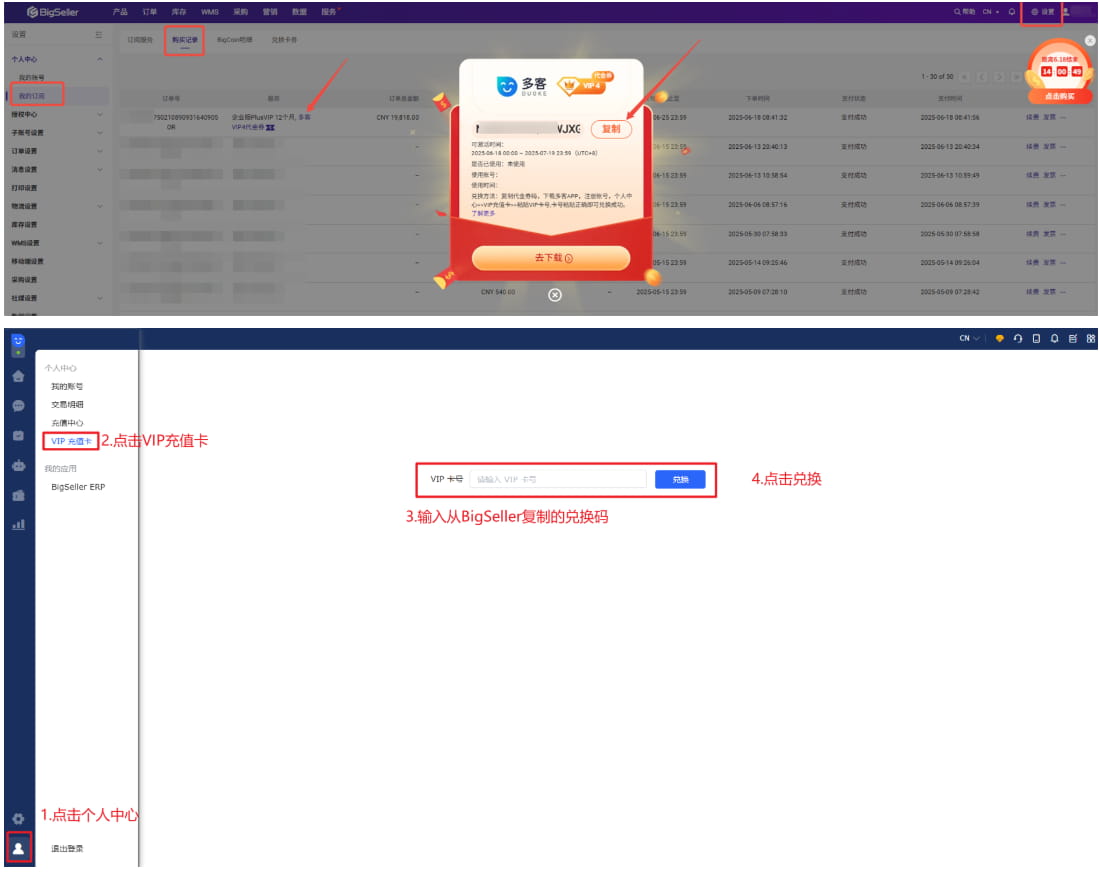Open the Duoke checklist icon
This screenshot has height=890, width=1099.
pyautogui.click(x=18, y=435)
